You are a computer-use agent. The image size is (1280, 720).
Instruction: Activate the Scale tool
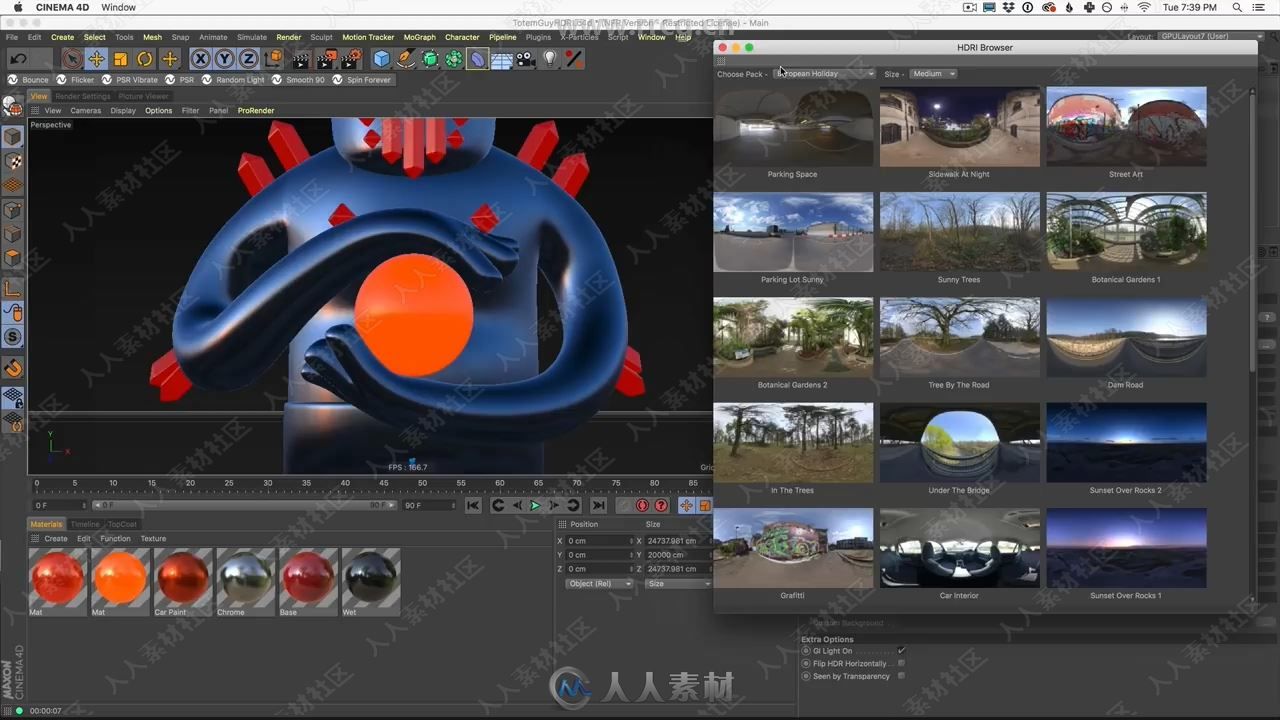click(x=120, y=59)
